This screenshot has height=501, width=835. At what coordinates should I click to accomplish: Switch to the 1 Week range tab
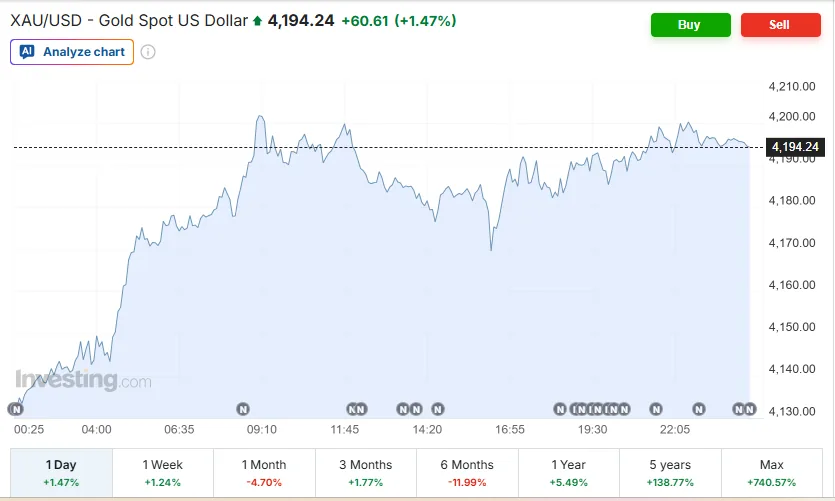click(x=162, y=473)
